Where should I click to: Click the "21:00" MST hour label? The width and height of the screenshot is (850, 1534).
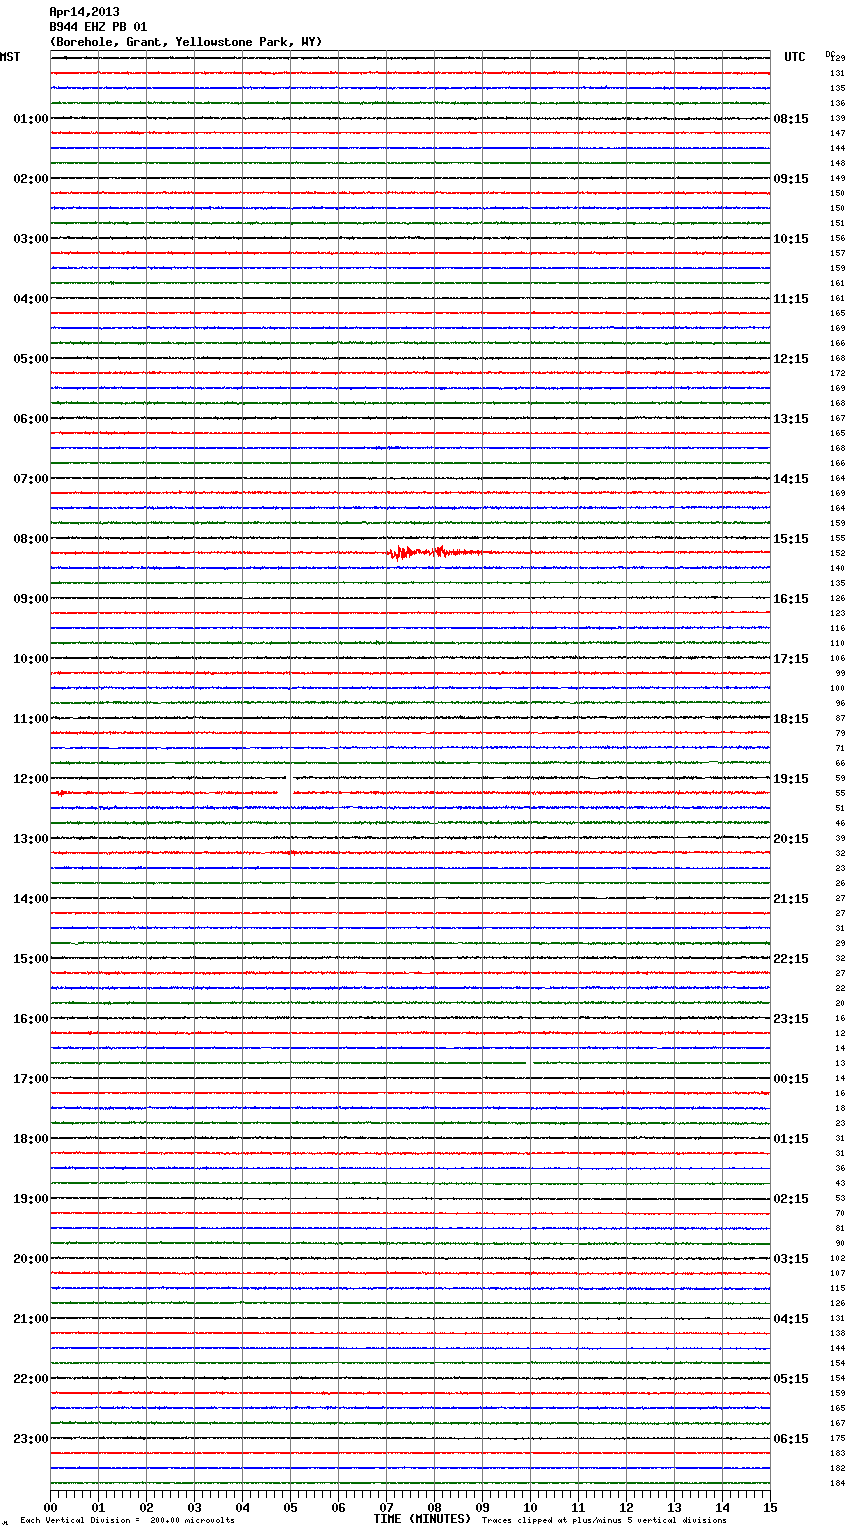tap(31, 1319)
